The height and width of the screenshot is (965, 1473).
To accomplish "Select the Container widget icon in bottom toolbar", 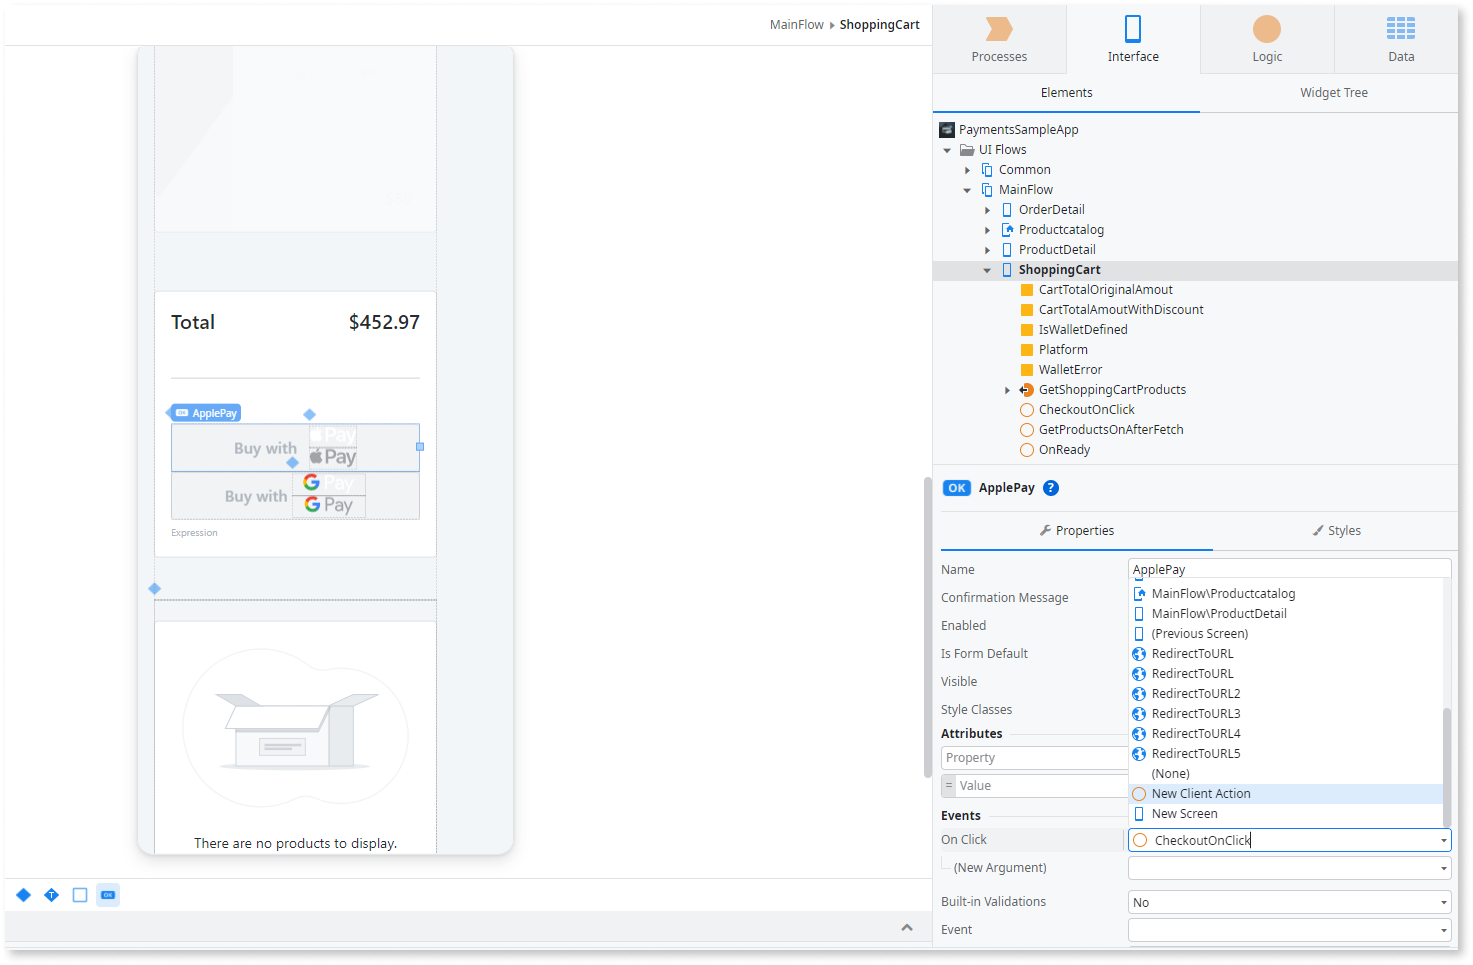I will (x=80, y=895).
